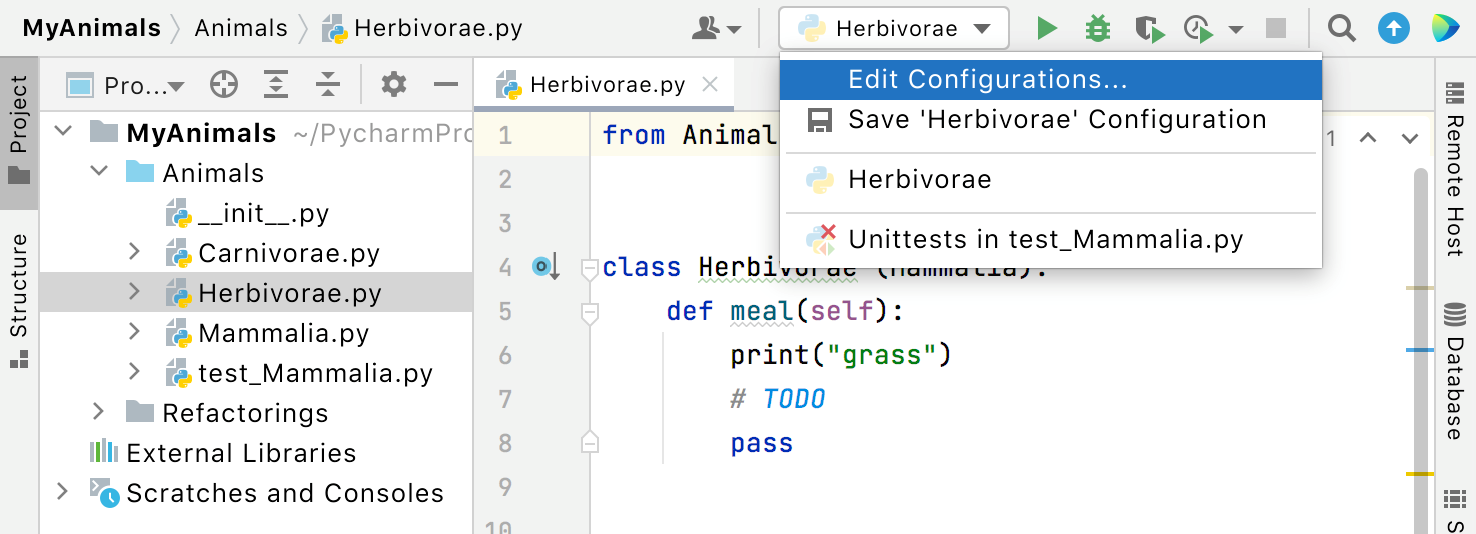The image size is (1476, 534).
Task: Open Search Everywhere magnifier icon
Action: [x=1342, y=28]
